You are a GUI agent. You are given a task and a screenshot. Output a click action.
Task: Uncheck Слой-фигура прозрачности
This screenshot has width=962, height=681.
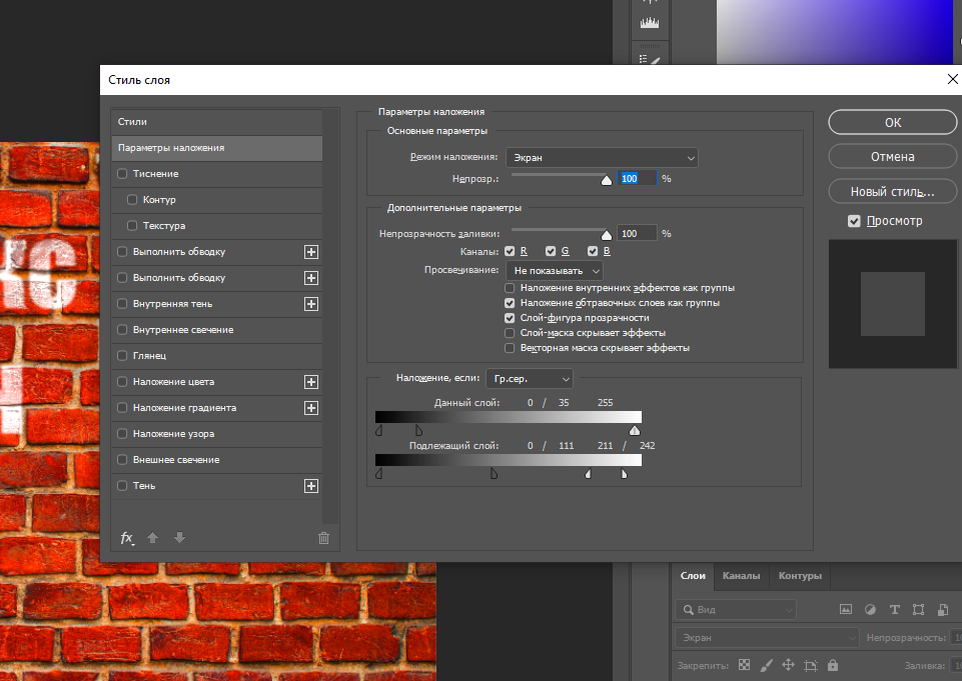click(509, 318)
